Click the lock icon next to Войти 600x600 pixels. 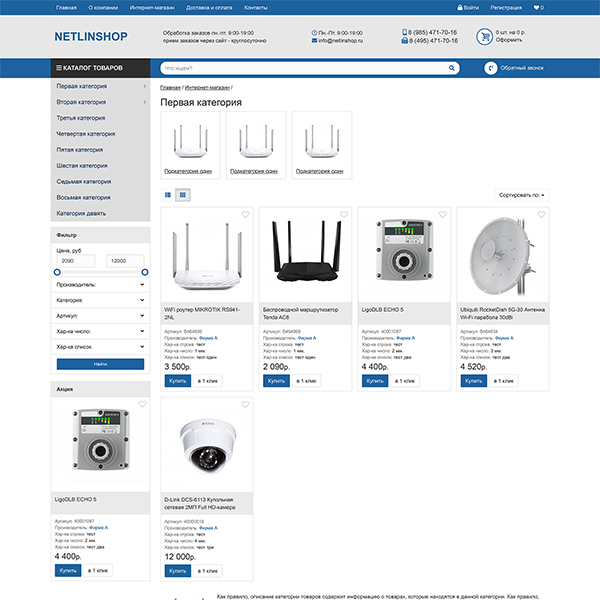tap(460, 7)
